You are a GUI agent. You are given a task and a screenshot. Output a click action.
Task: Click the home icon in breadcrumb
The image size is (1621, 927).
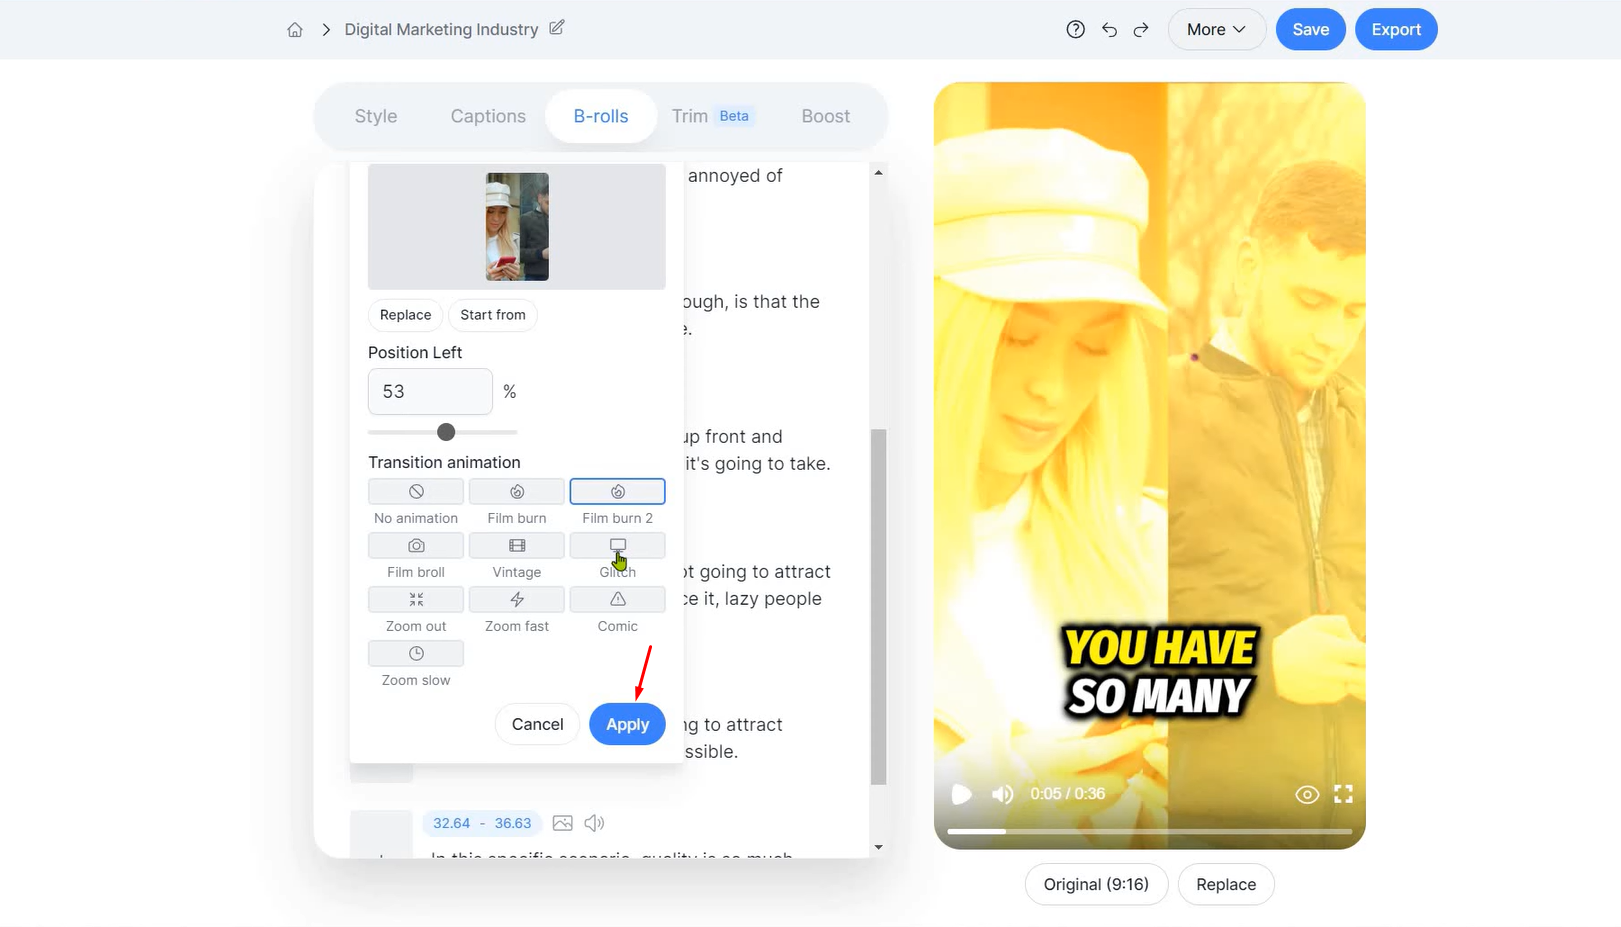click(295, 30)
